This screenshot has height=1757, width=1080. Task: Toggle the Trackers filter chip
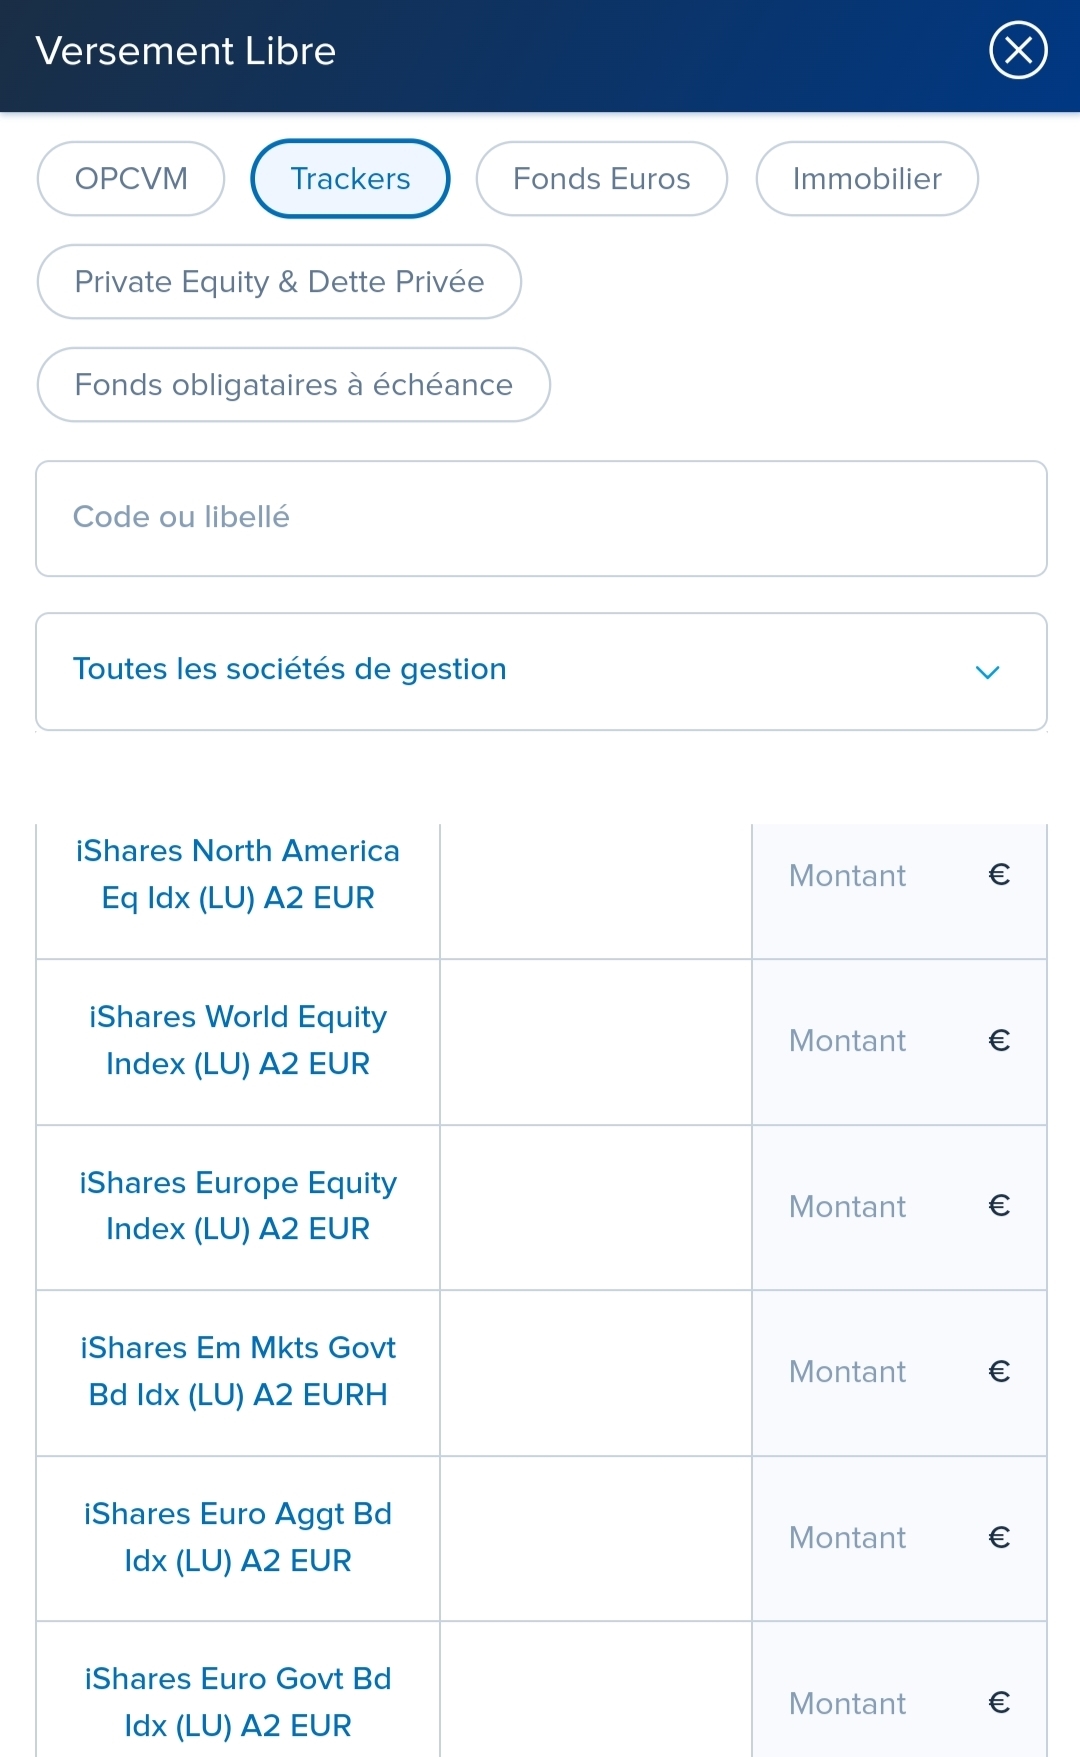350,179
